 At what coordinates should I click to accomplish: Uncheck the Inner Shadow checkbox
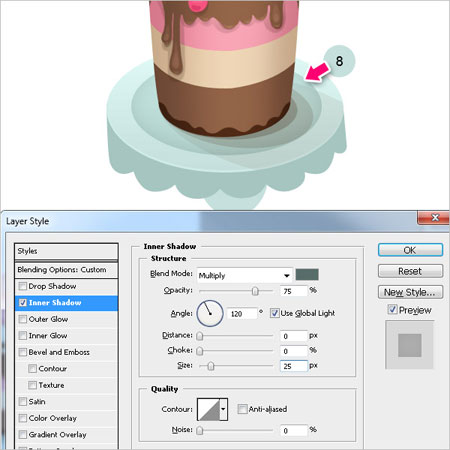point(23,303)
